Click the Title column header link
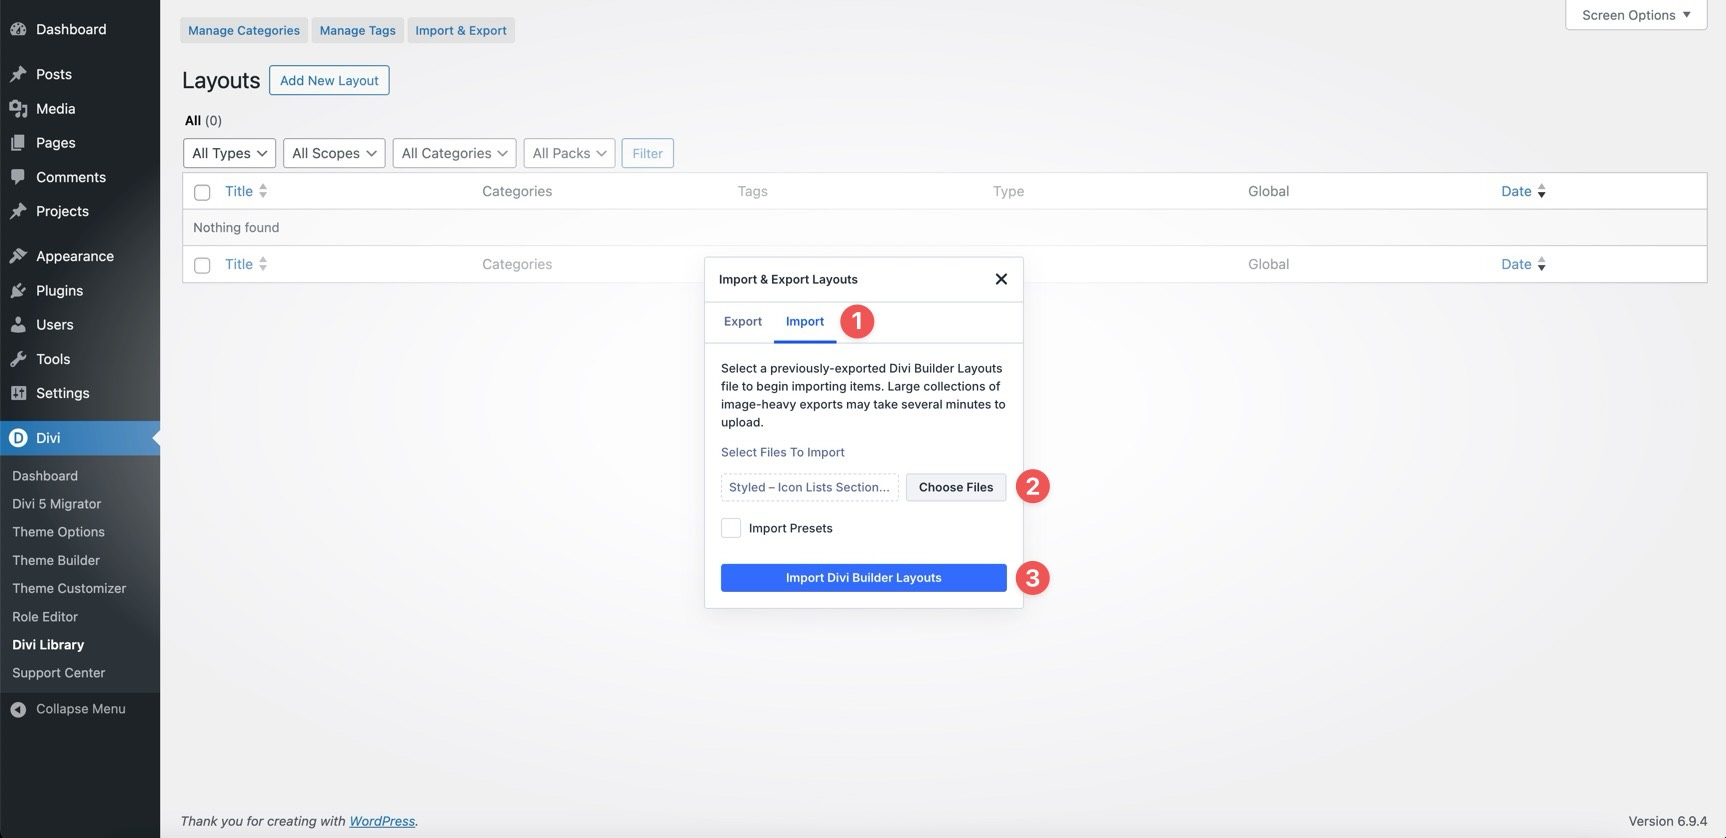1726x838 pixels. pyautogui.click(x=239, y=191)
